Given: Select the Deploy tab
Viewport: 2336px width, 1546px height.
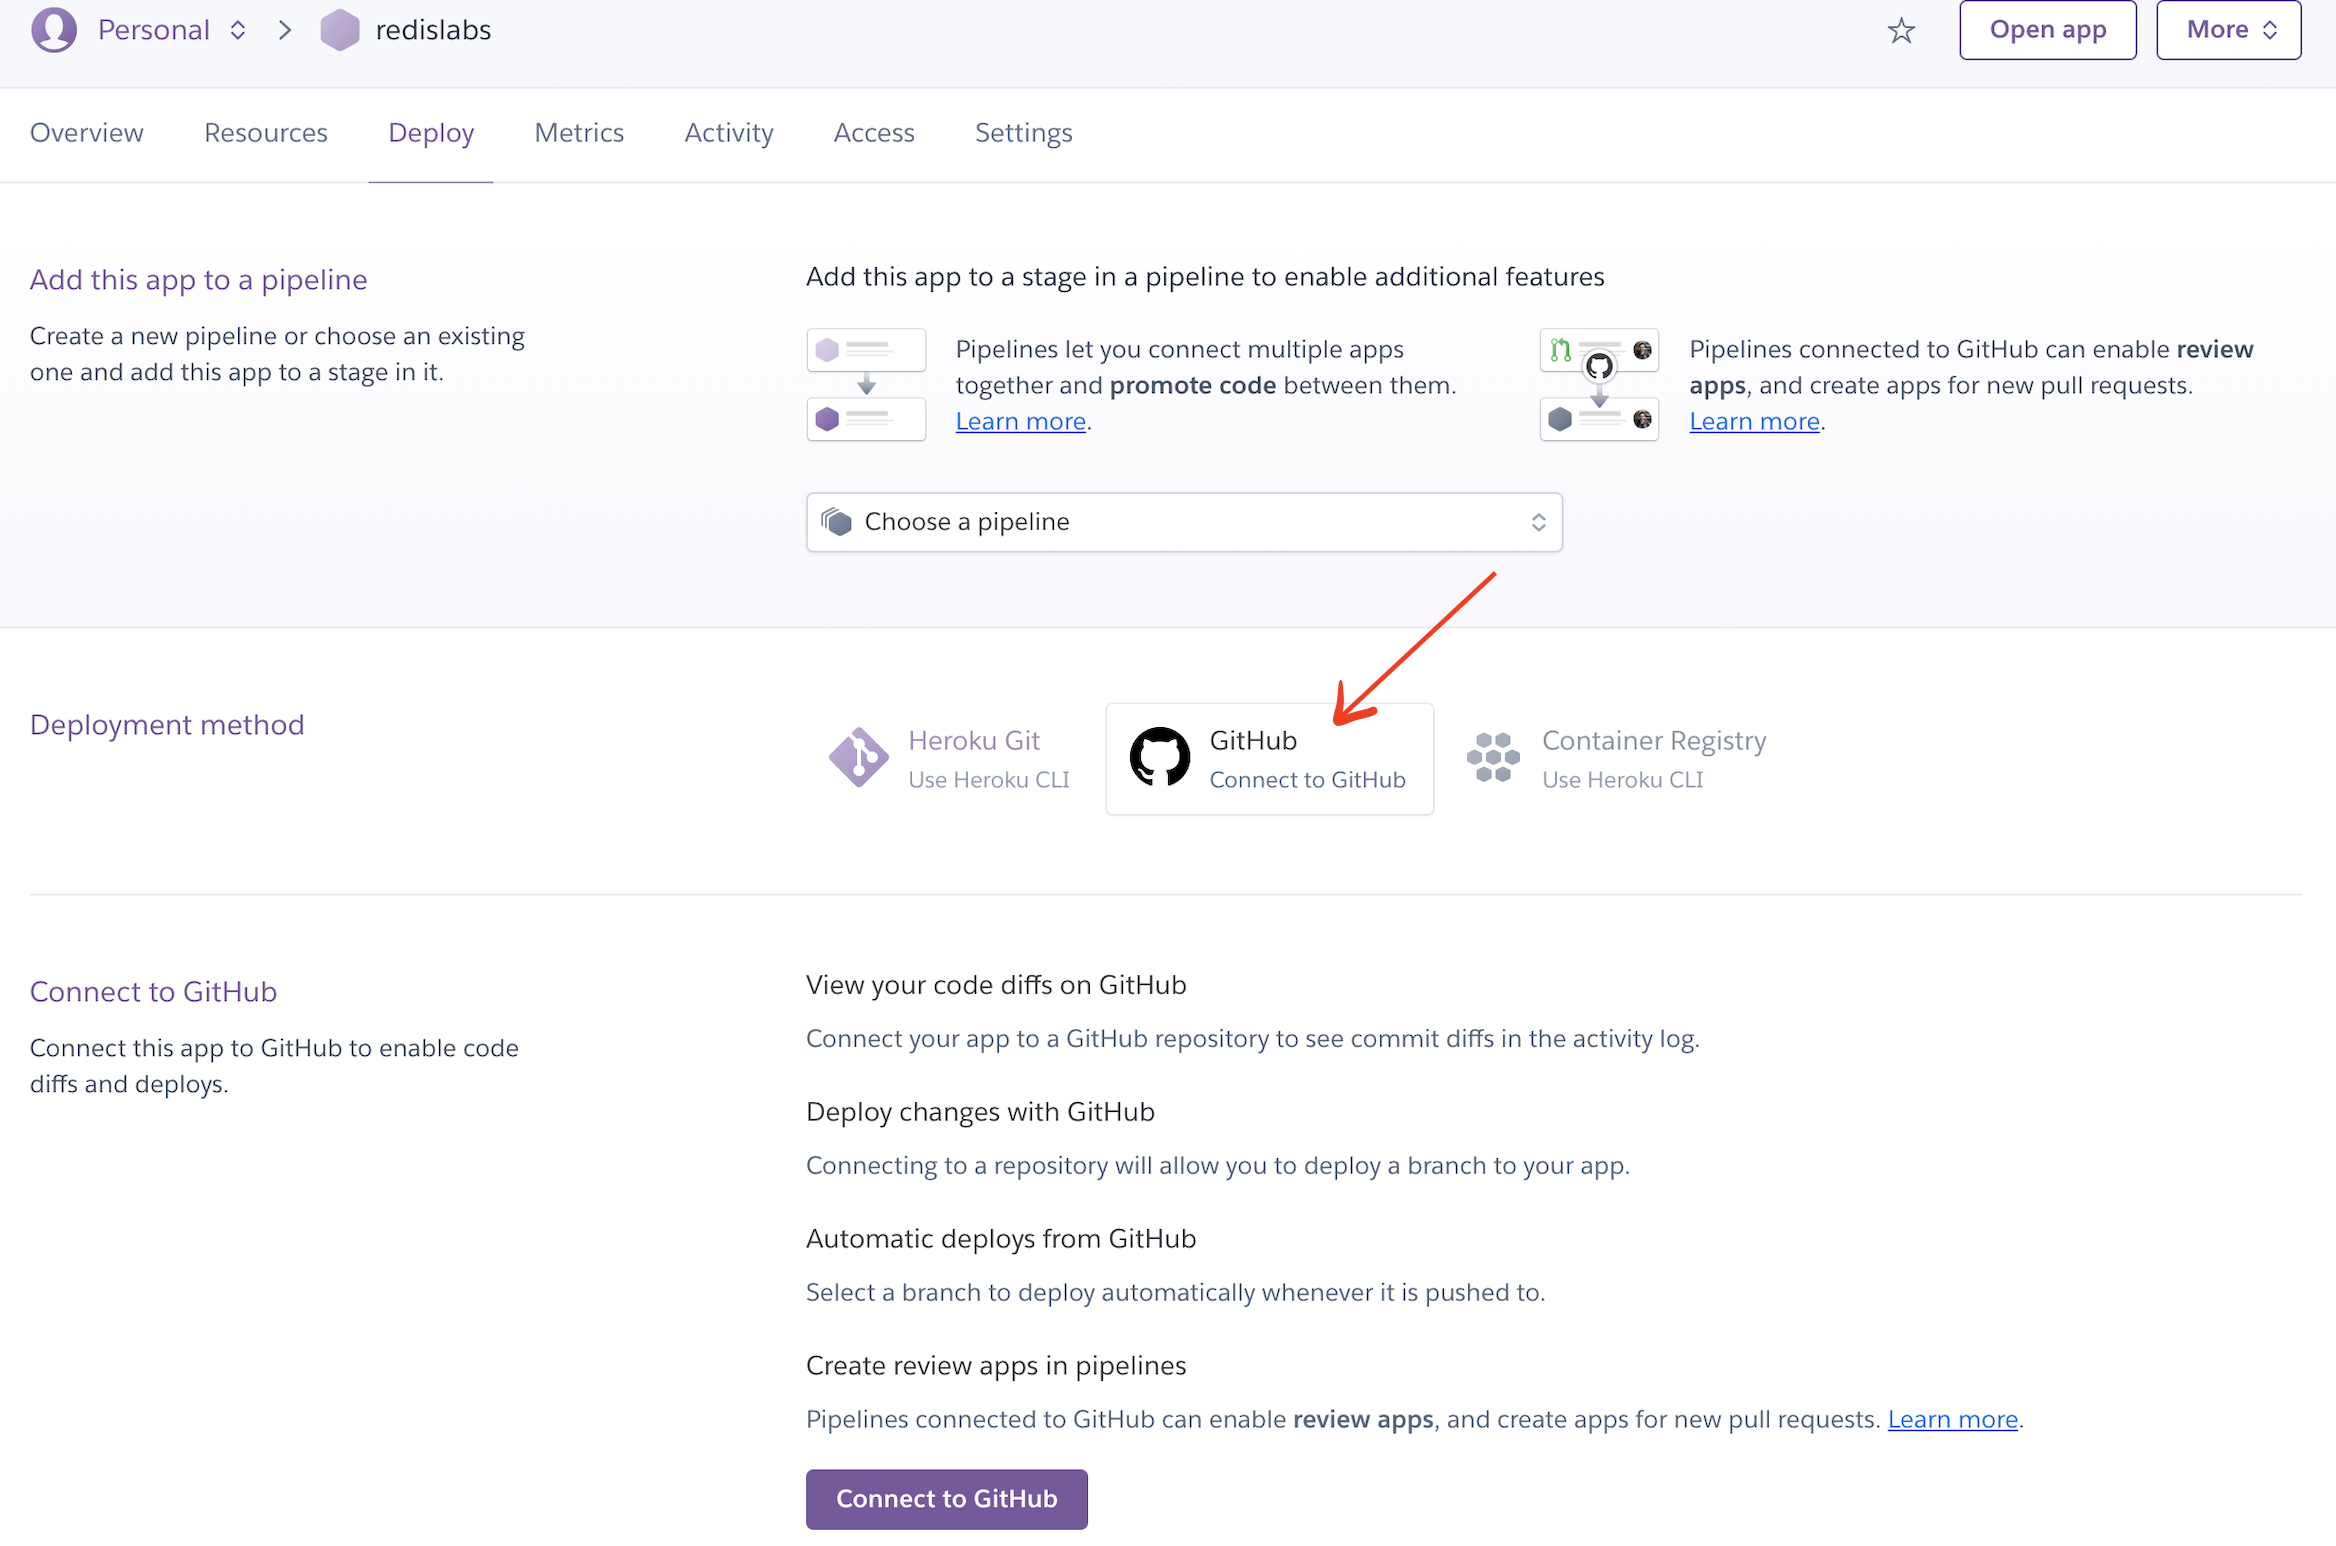Looking at the screenshot, I should click(x=431, y=133).
